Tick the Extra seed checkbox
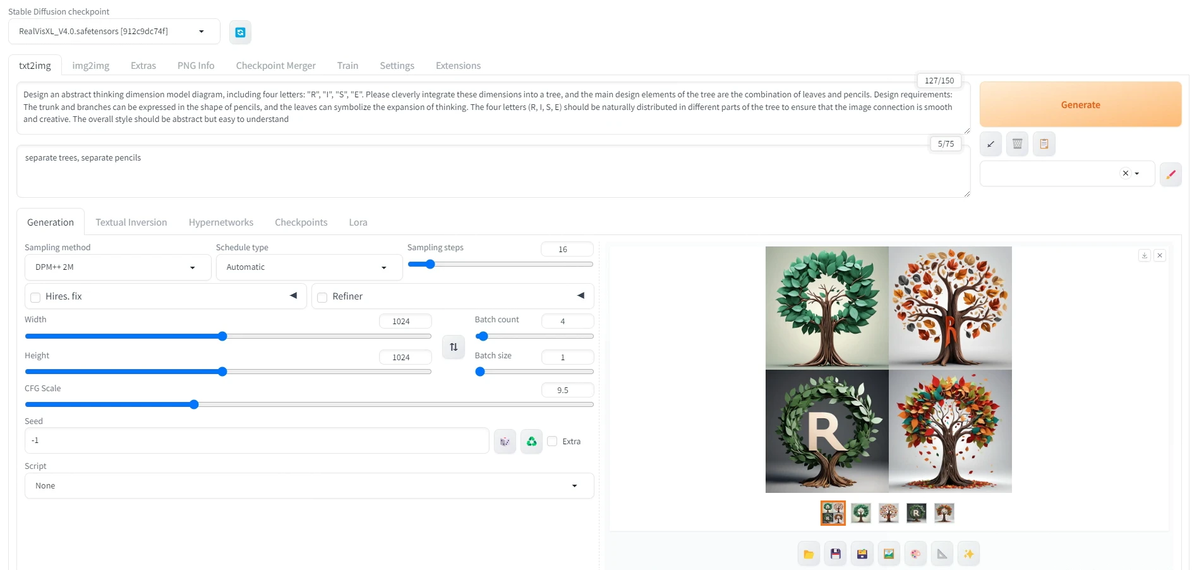Viewport: 1192px width, 570px height. (552, 441)
